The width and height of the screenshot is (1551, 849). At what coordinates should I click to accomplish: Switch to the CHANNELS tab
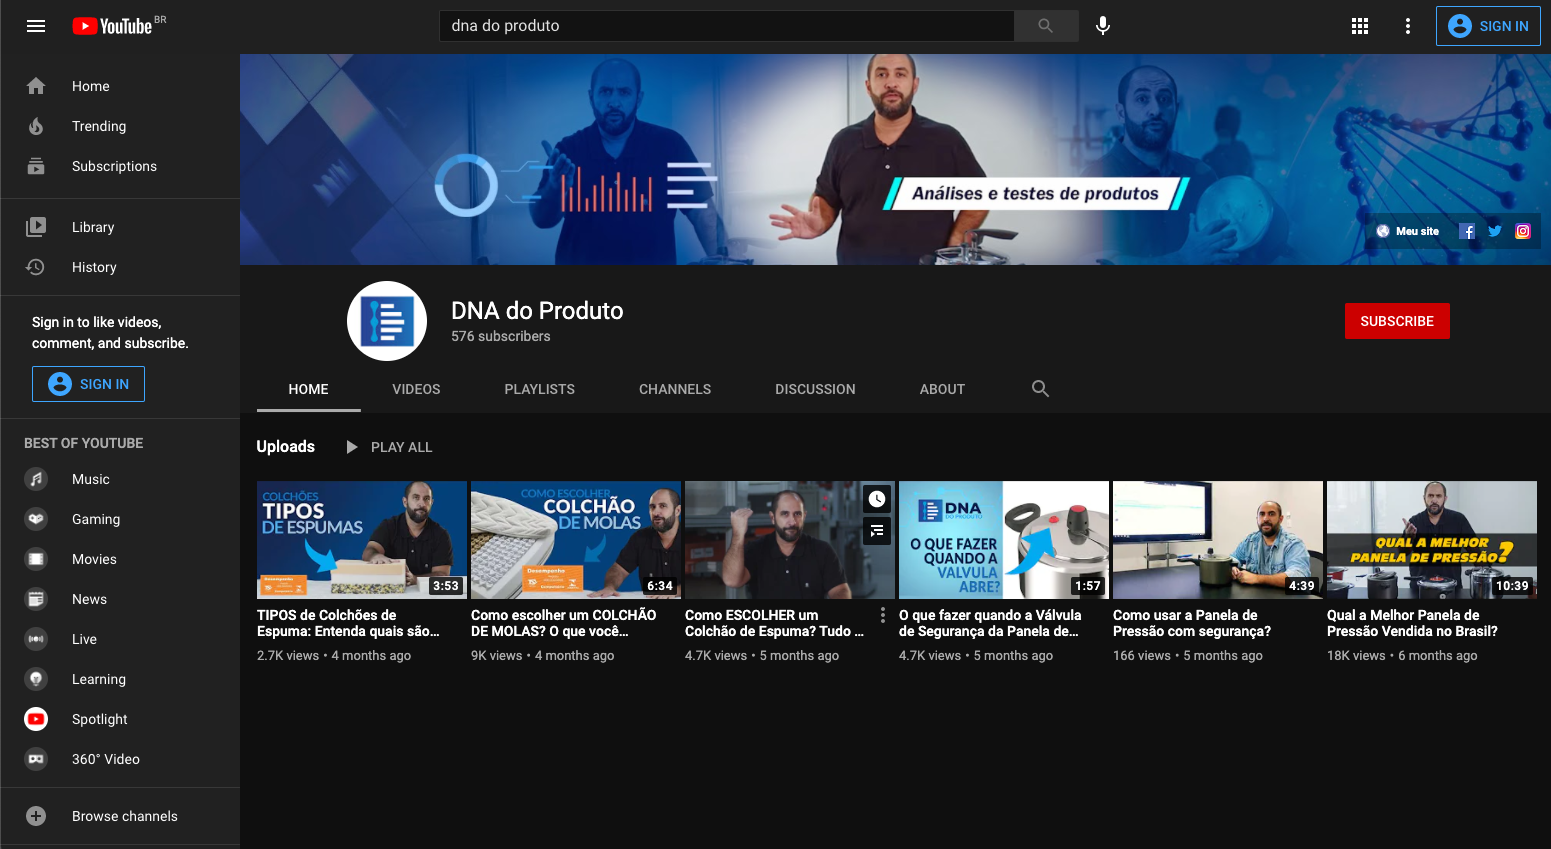[675, 389]
